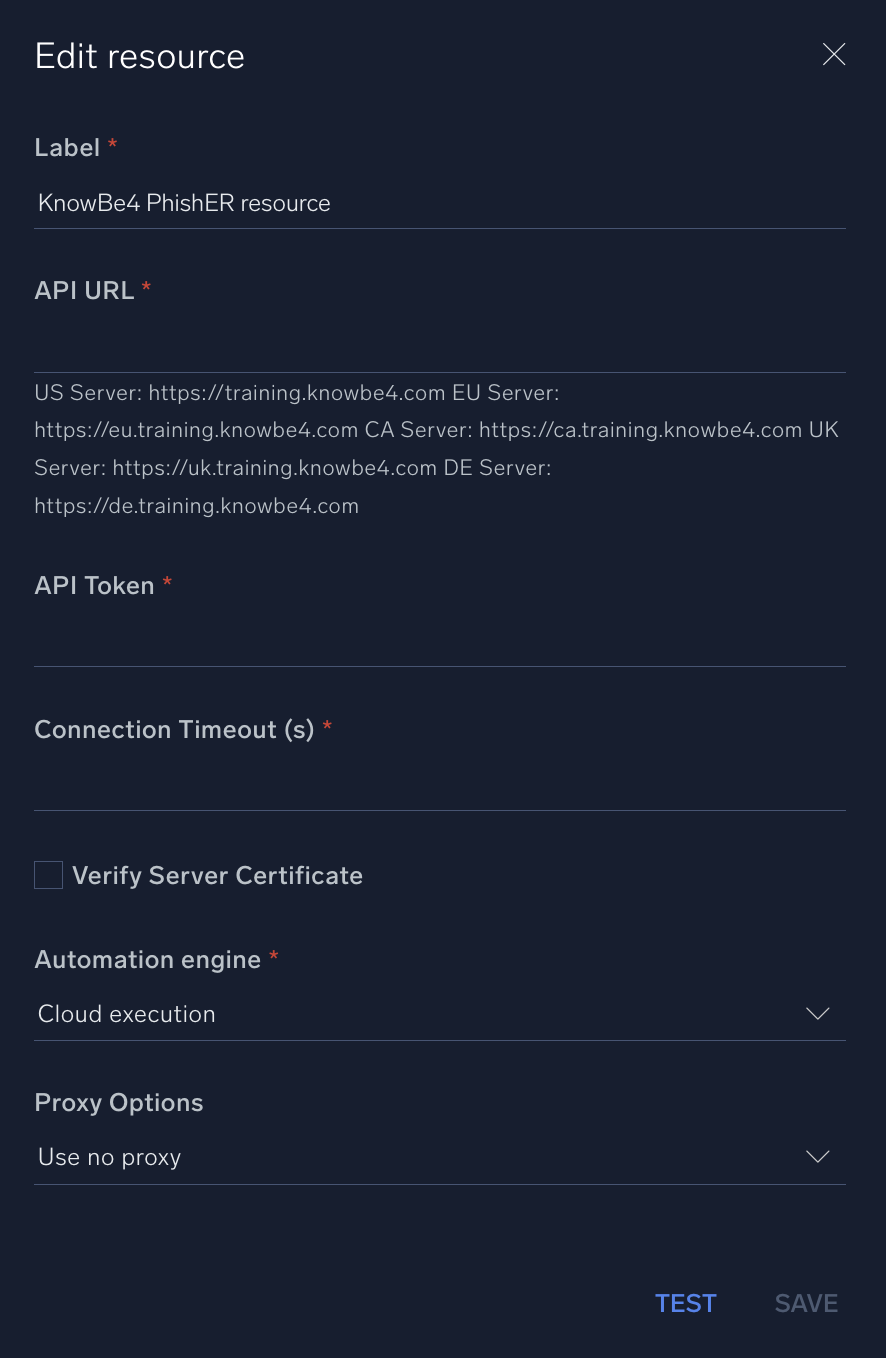The width and height of the screenshot is (886, 1358).
Task: Select the Cloud execution value
Action: click(126, 1013)
